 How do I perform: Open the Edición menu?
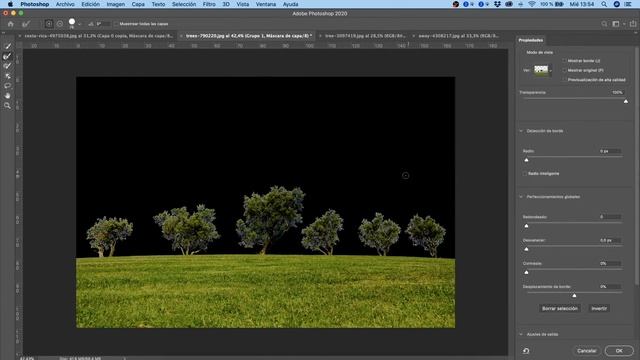point(90,4)
